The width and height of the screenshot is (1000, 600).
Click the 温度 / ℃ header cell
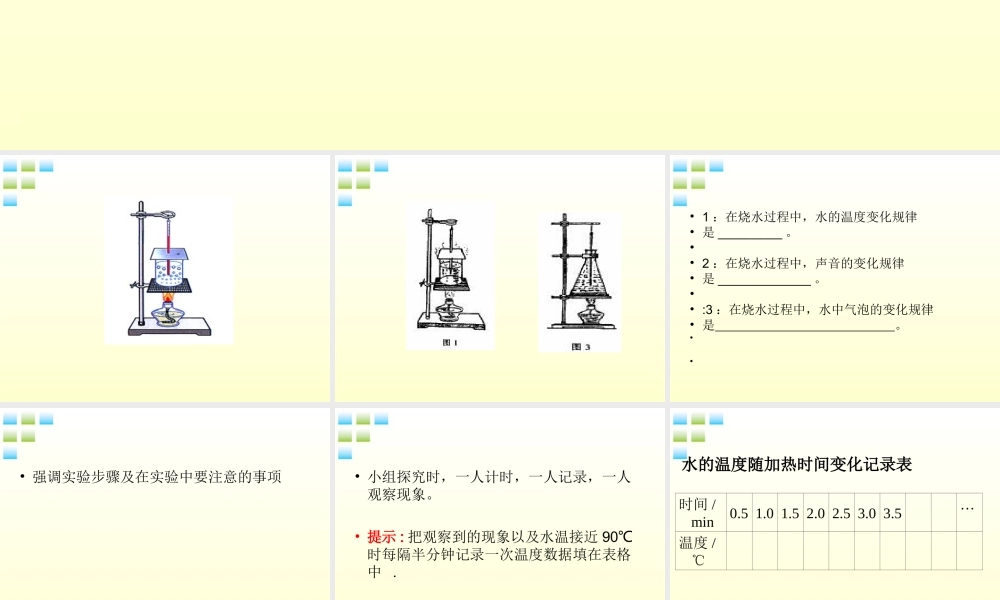point(701,550)
